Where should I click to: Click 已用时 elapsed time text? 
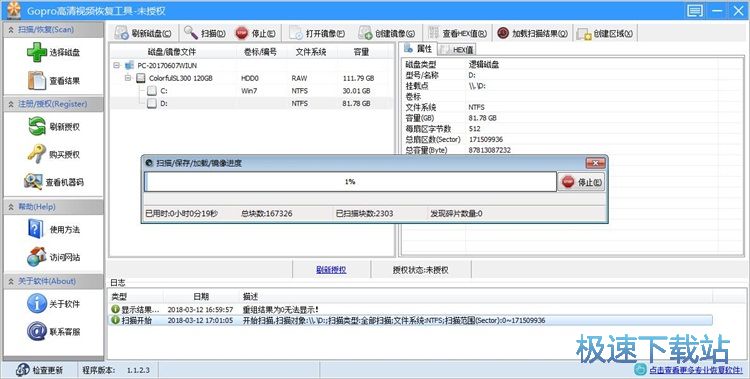tap(181, 213)
